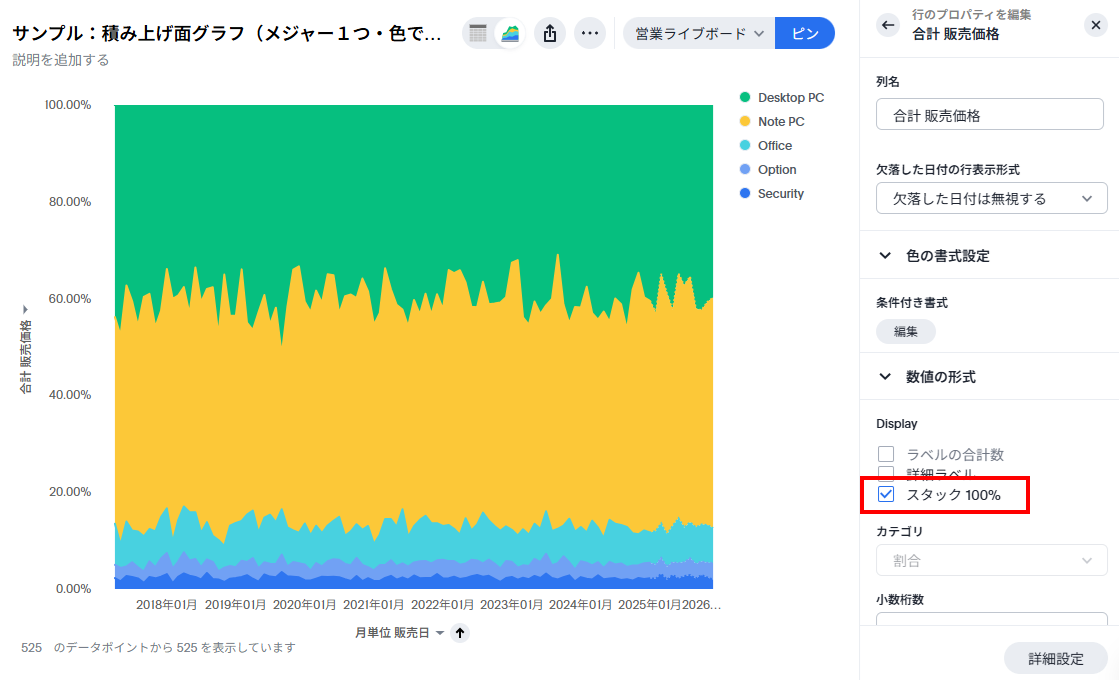
Task: Click the sort ascending arrow icon
Action: [460, 632]
